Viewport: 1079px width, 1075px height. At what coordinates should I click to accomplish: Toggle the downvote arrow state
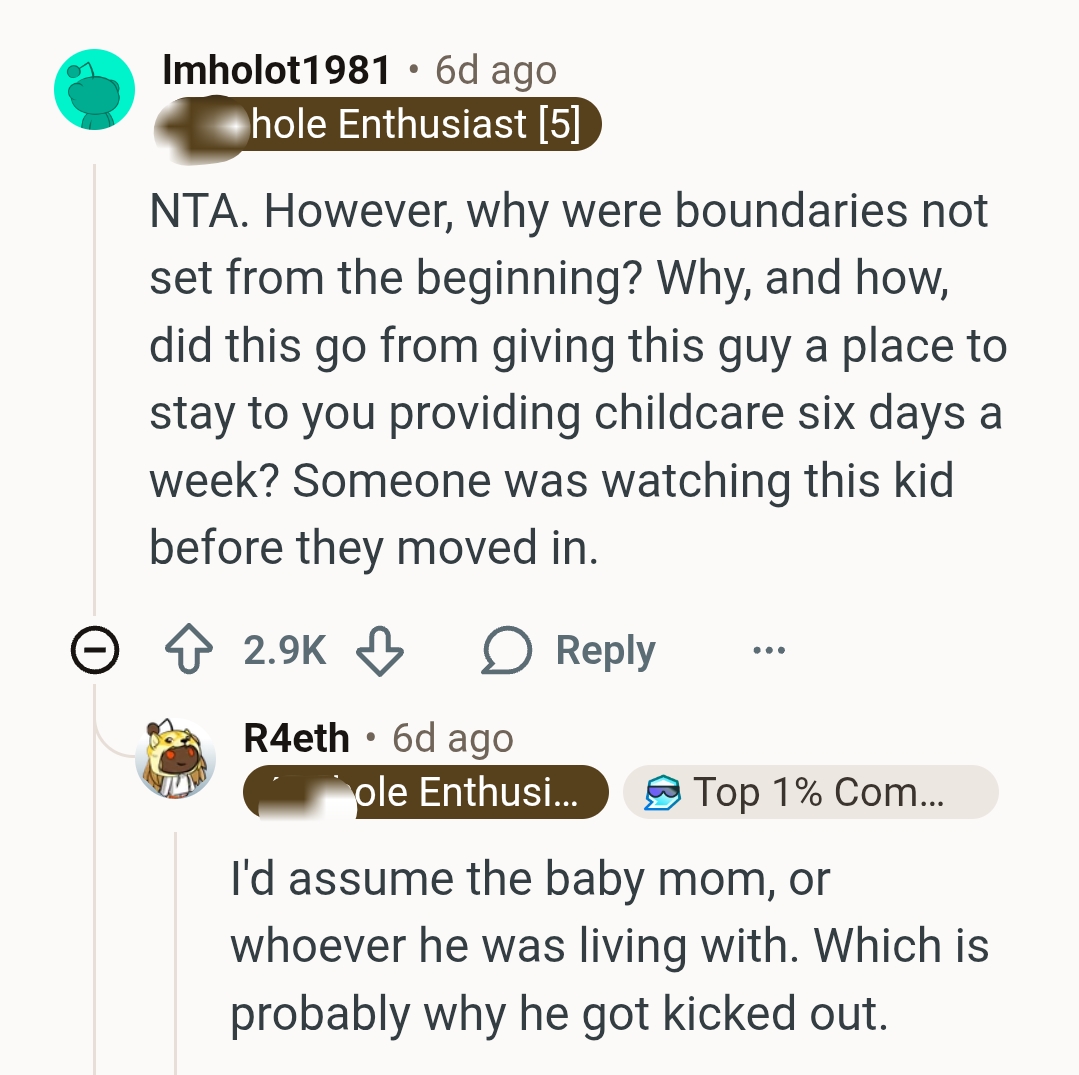[379, 651]
